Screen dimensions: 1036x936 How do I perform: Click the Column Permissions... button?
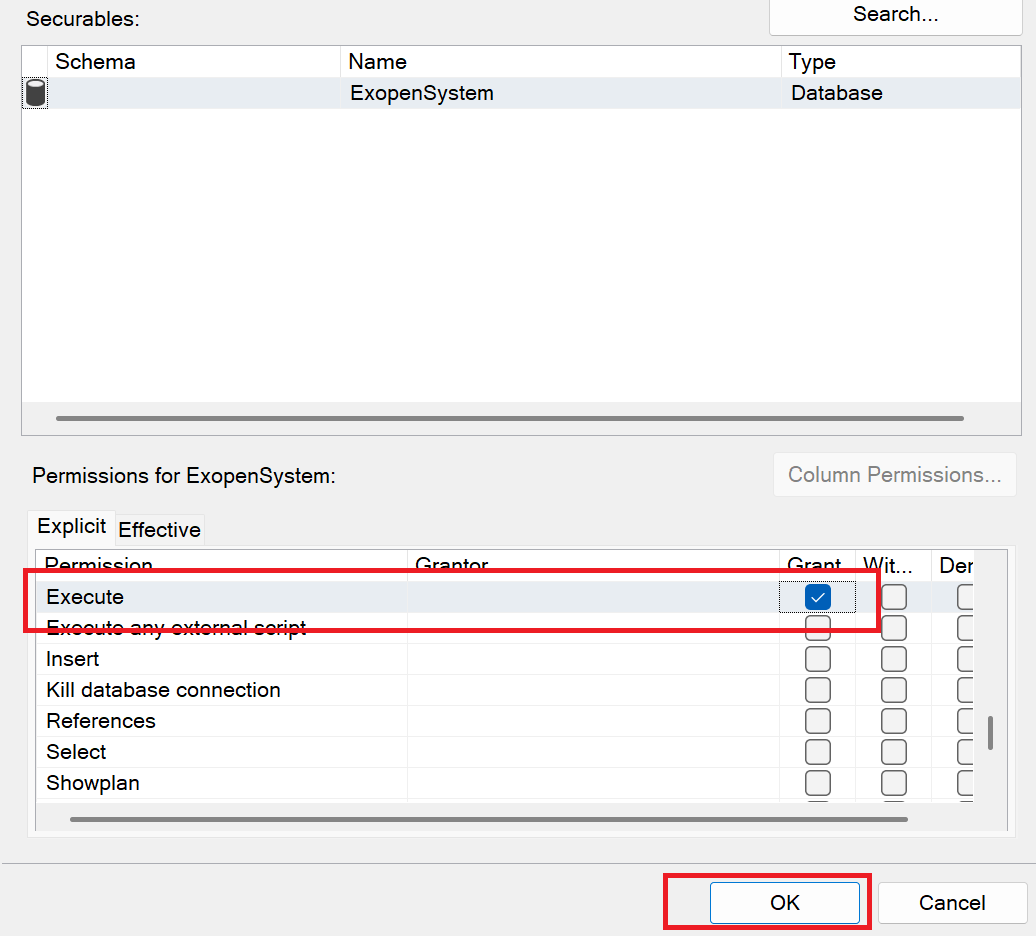(894, 475)
